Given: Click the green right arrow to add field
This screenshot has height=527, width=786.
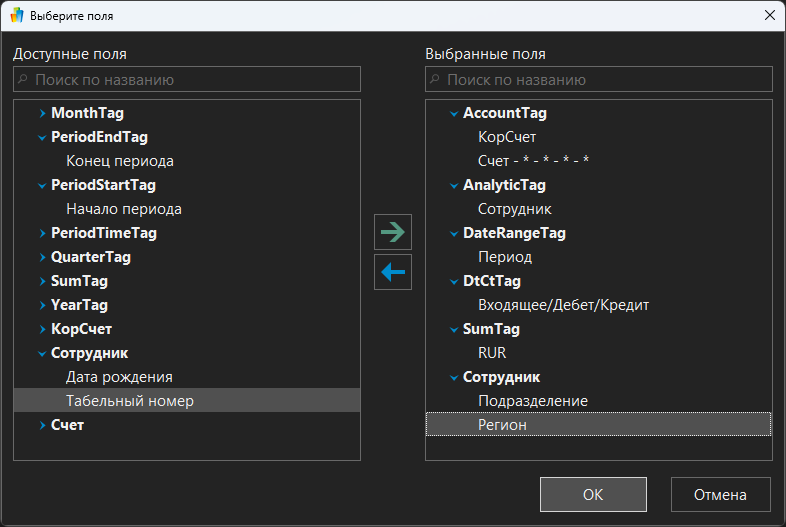Looking at the screenshot, I should point(393,232).
